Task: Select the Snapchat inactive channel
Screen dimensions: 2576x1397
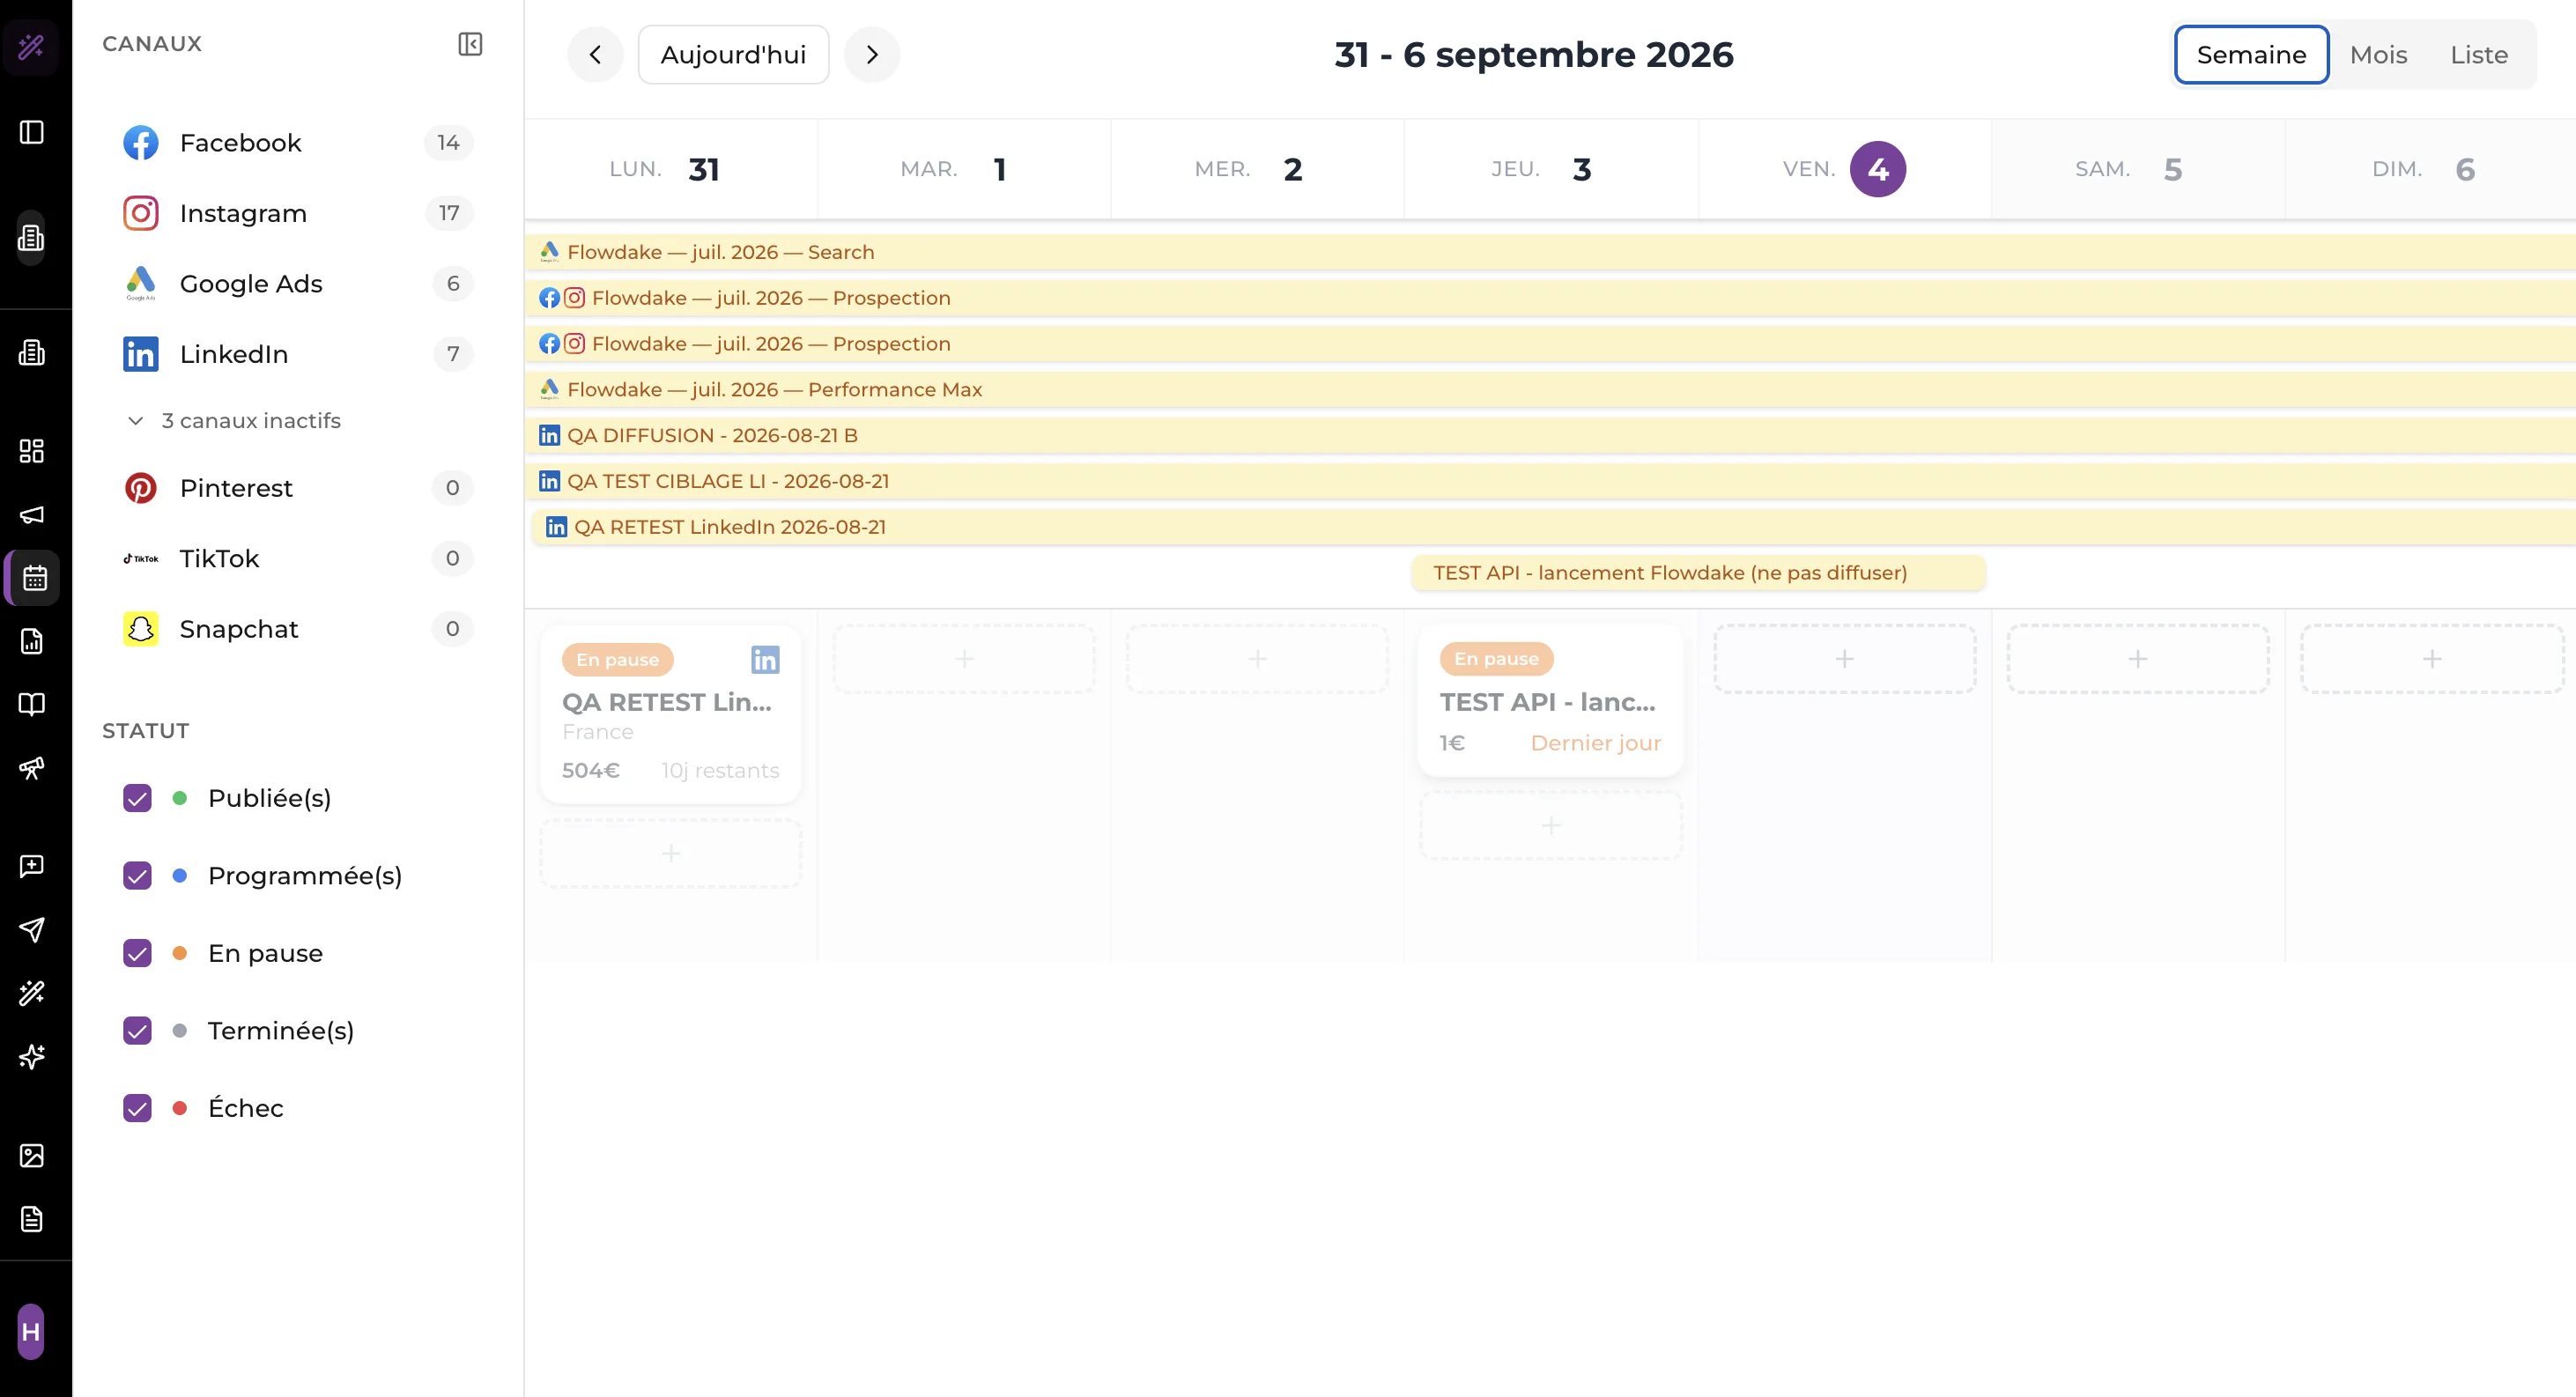Action: 297,629
